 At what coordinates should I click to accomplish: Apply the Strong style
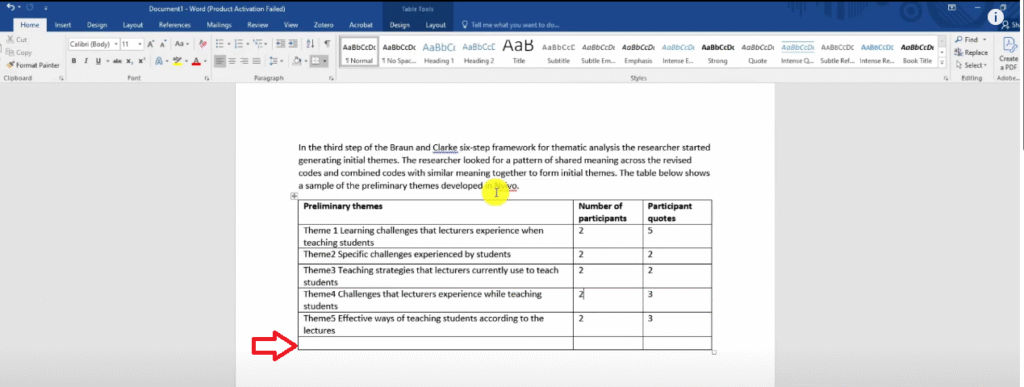coord(718,53)
